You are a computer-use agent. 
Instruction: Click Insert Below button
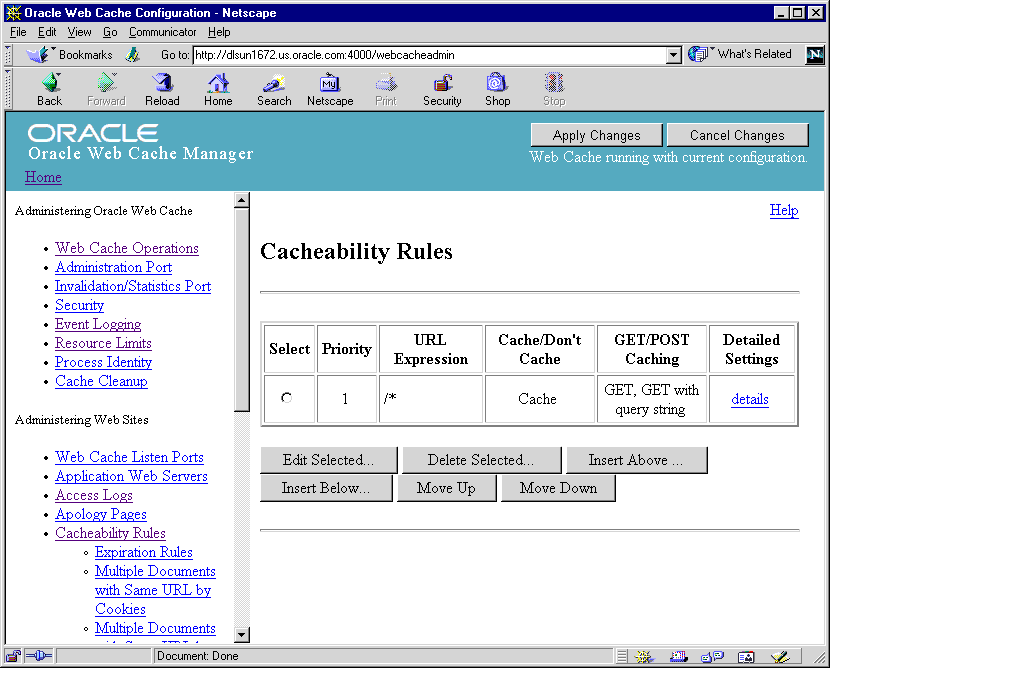point(326,488)
